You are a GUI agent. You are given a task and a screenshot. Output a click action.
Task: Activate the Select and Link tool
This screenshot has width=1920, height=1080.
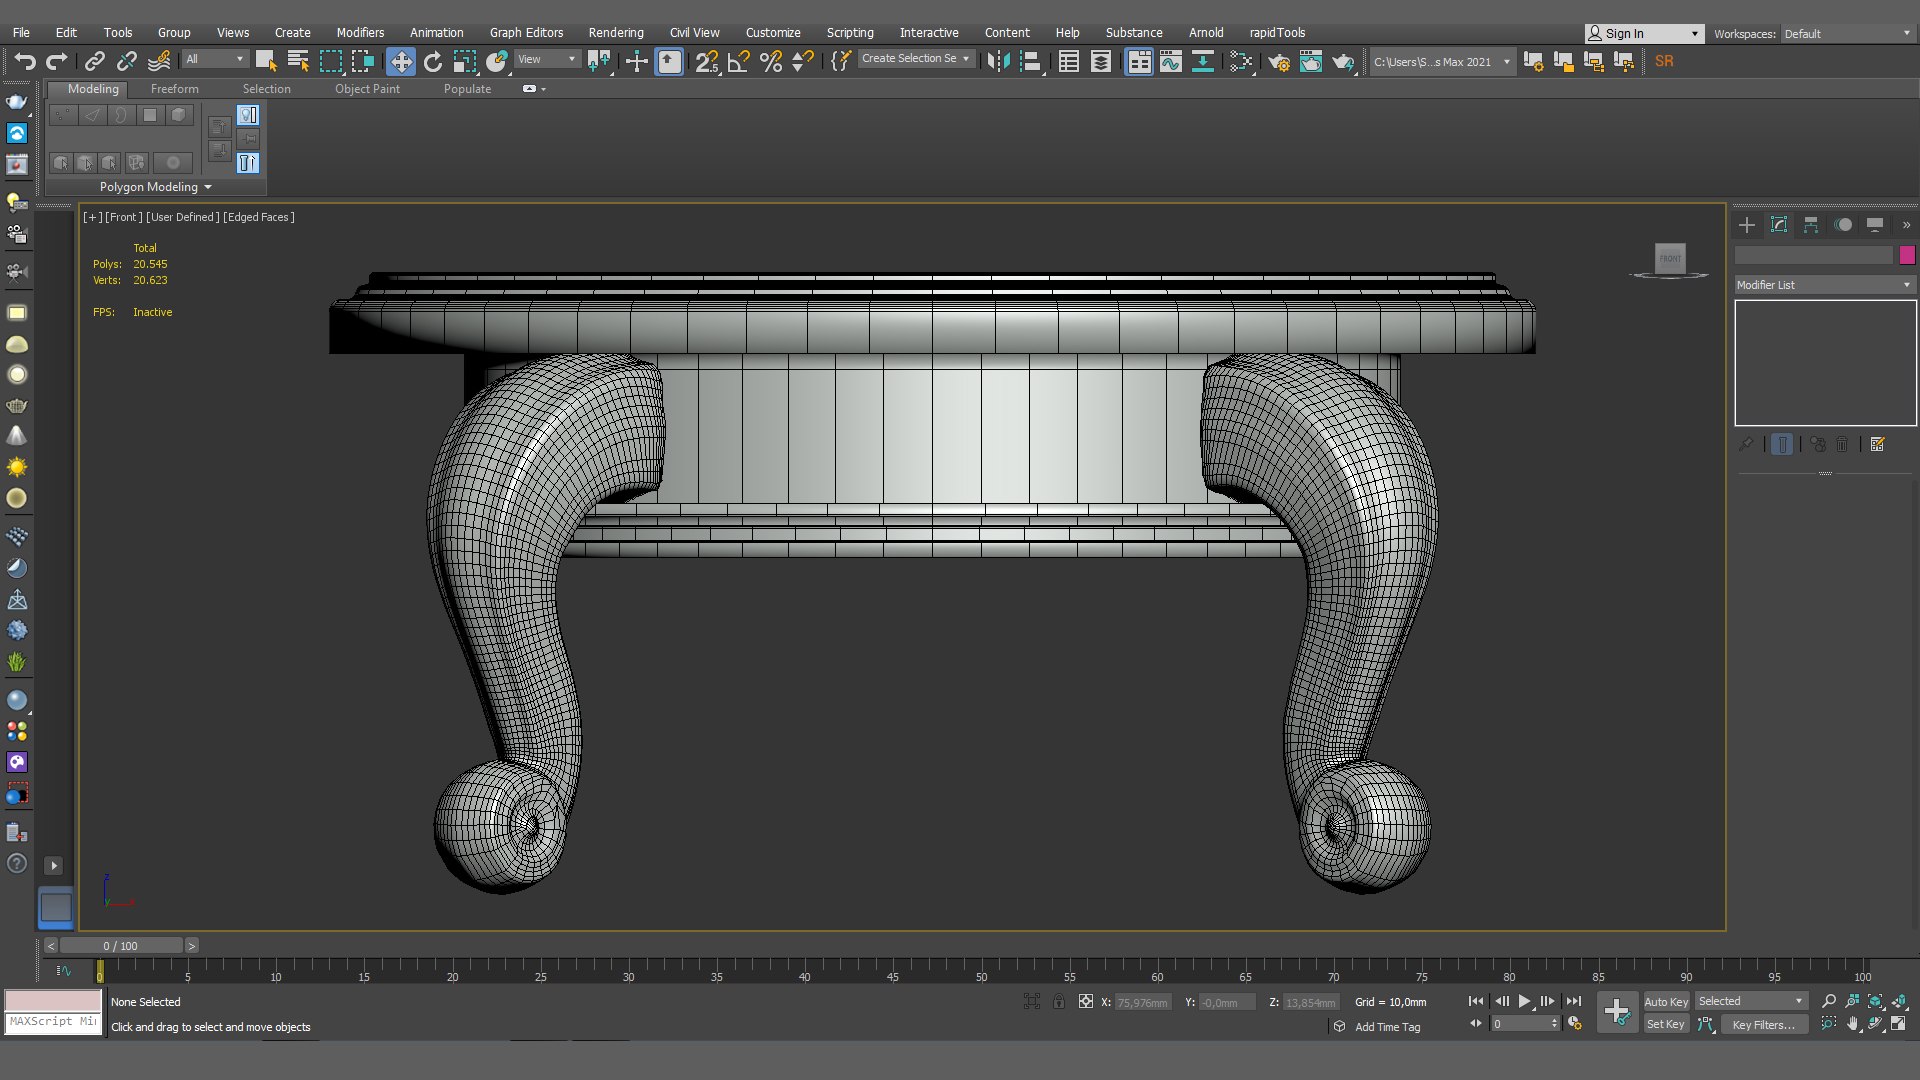click(x=94, y=61)
